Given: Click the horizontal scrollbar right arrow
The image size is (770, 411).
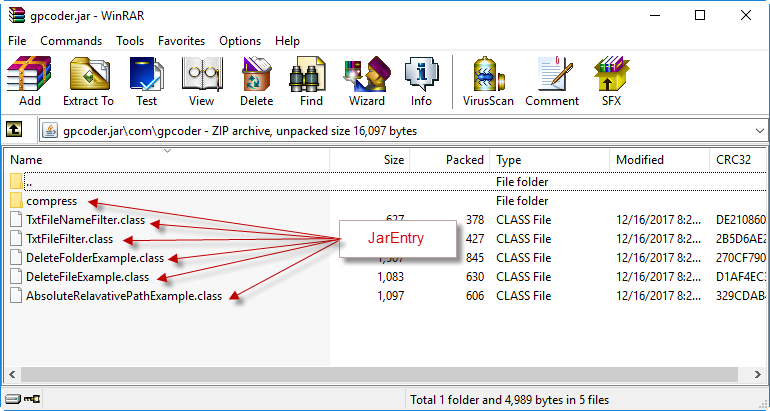Looking at the screenshot, I should pyautogui.click(x=747, y=375).
